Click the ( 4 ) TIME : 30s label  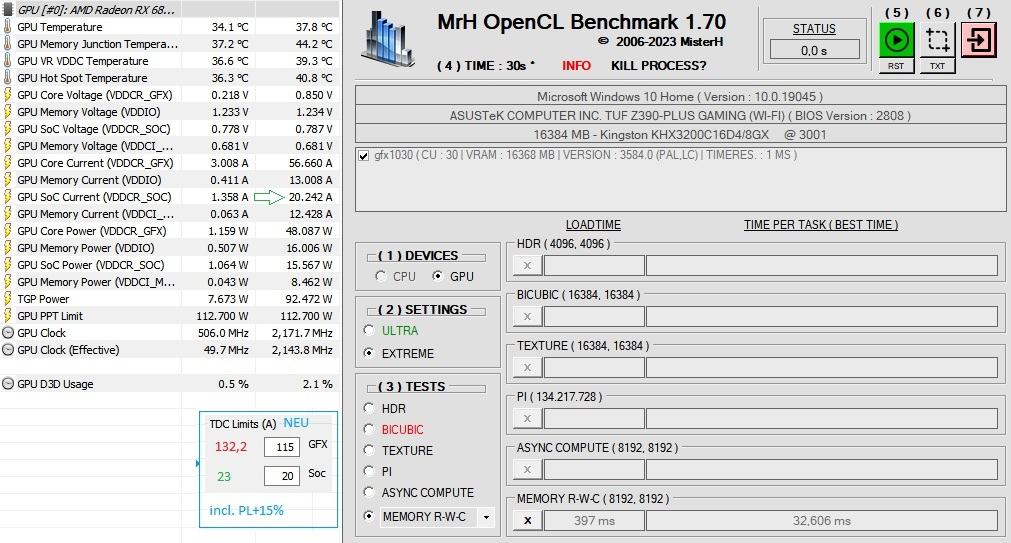(x=486, y=66)
